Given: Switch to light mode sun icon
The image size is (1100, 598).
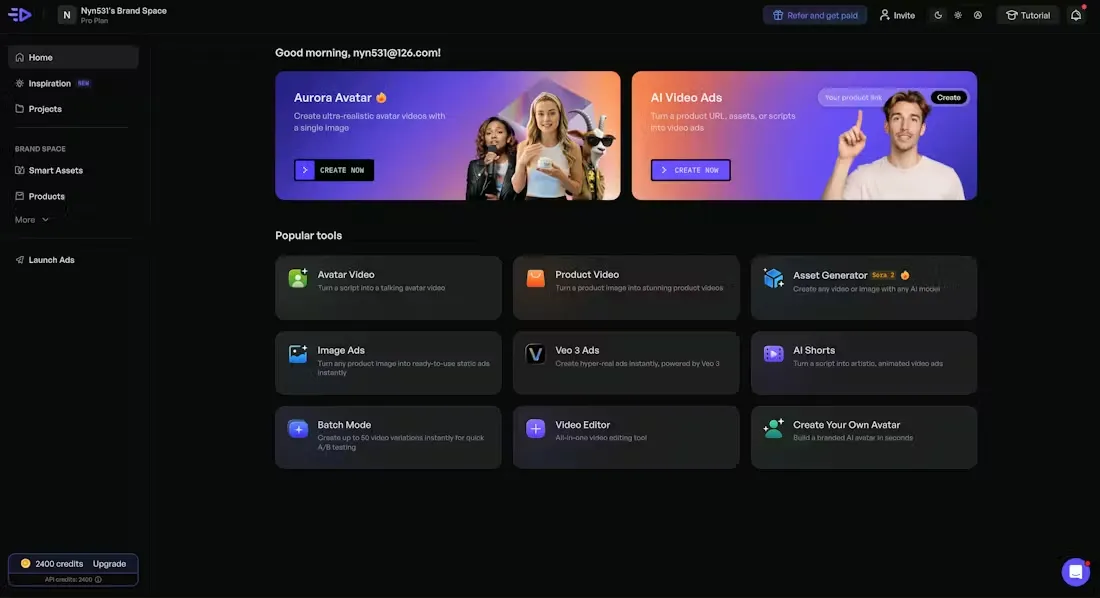Looking at the screenshot, I should pyautogui.click(x=958, y=15).
